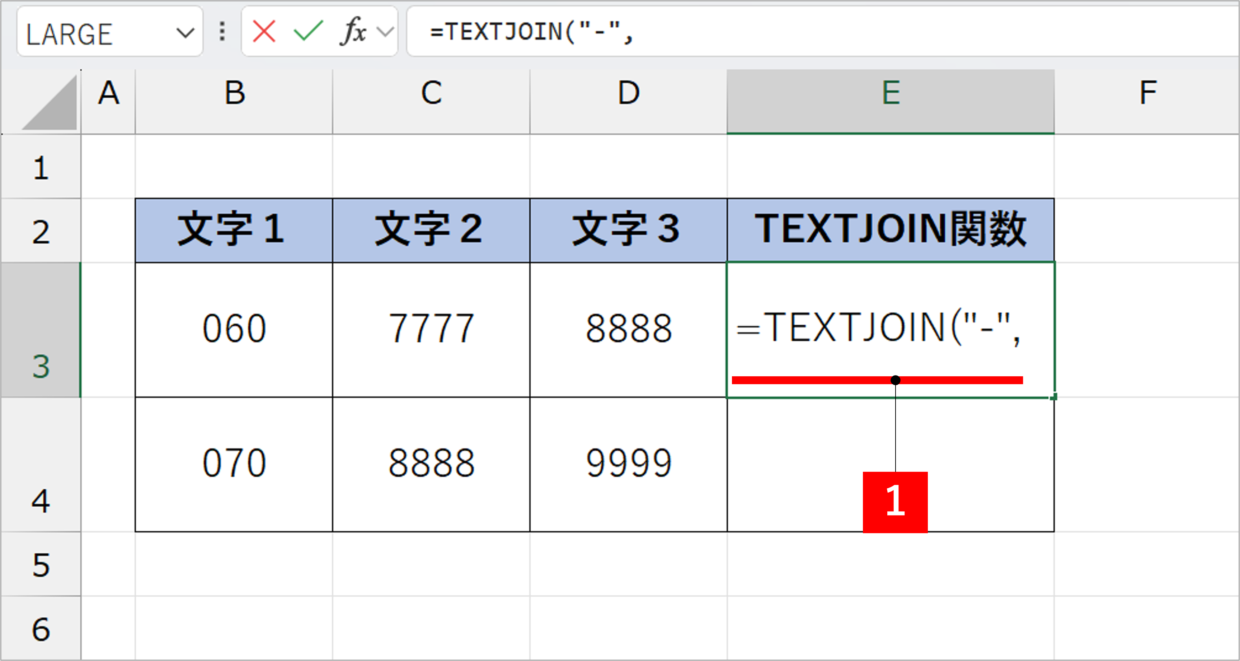Image resolution: width=1240 pixels, height=661 pixels.
Task: Click into the formula bar text
Action: point(800,32)
